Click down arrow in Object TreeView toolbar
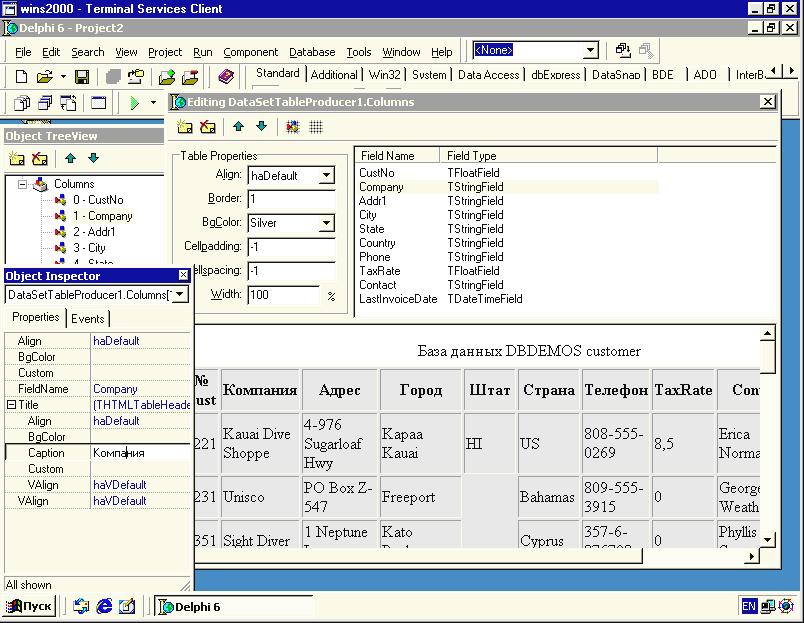 (x=93, y=158)
